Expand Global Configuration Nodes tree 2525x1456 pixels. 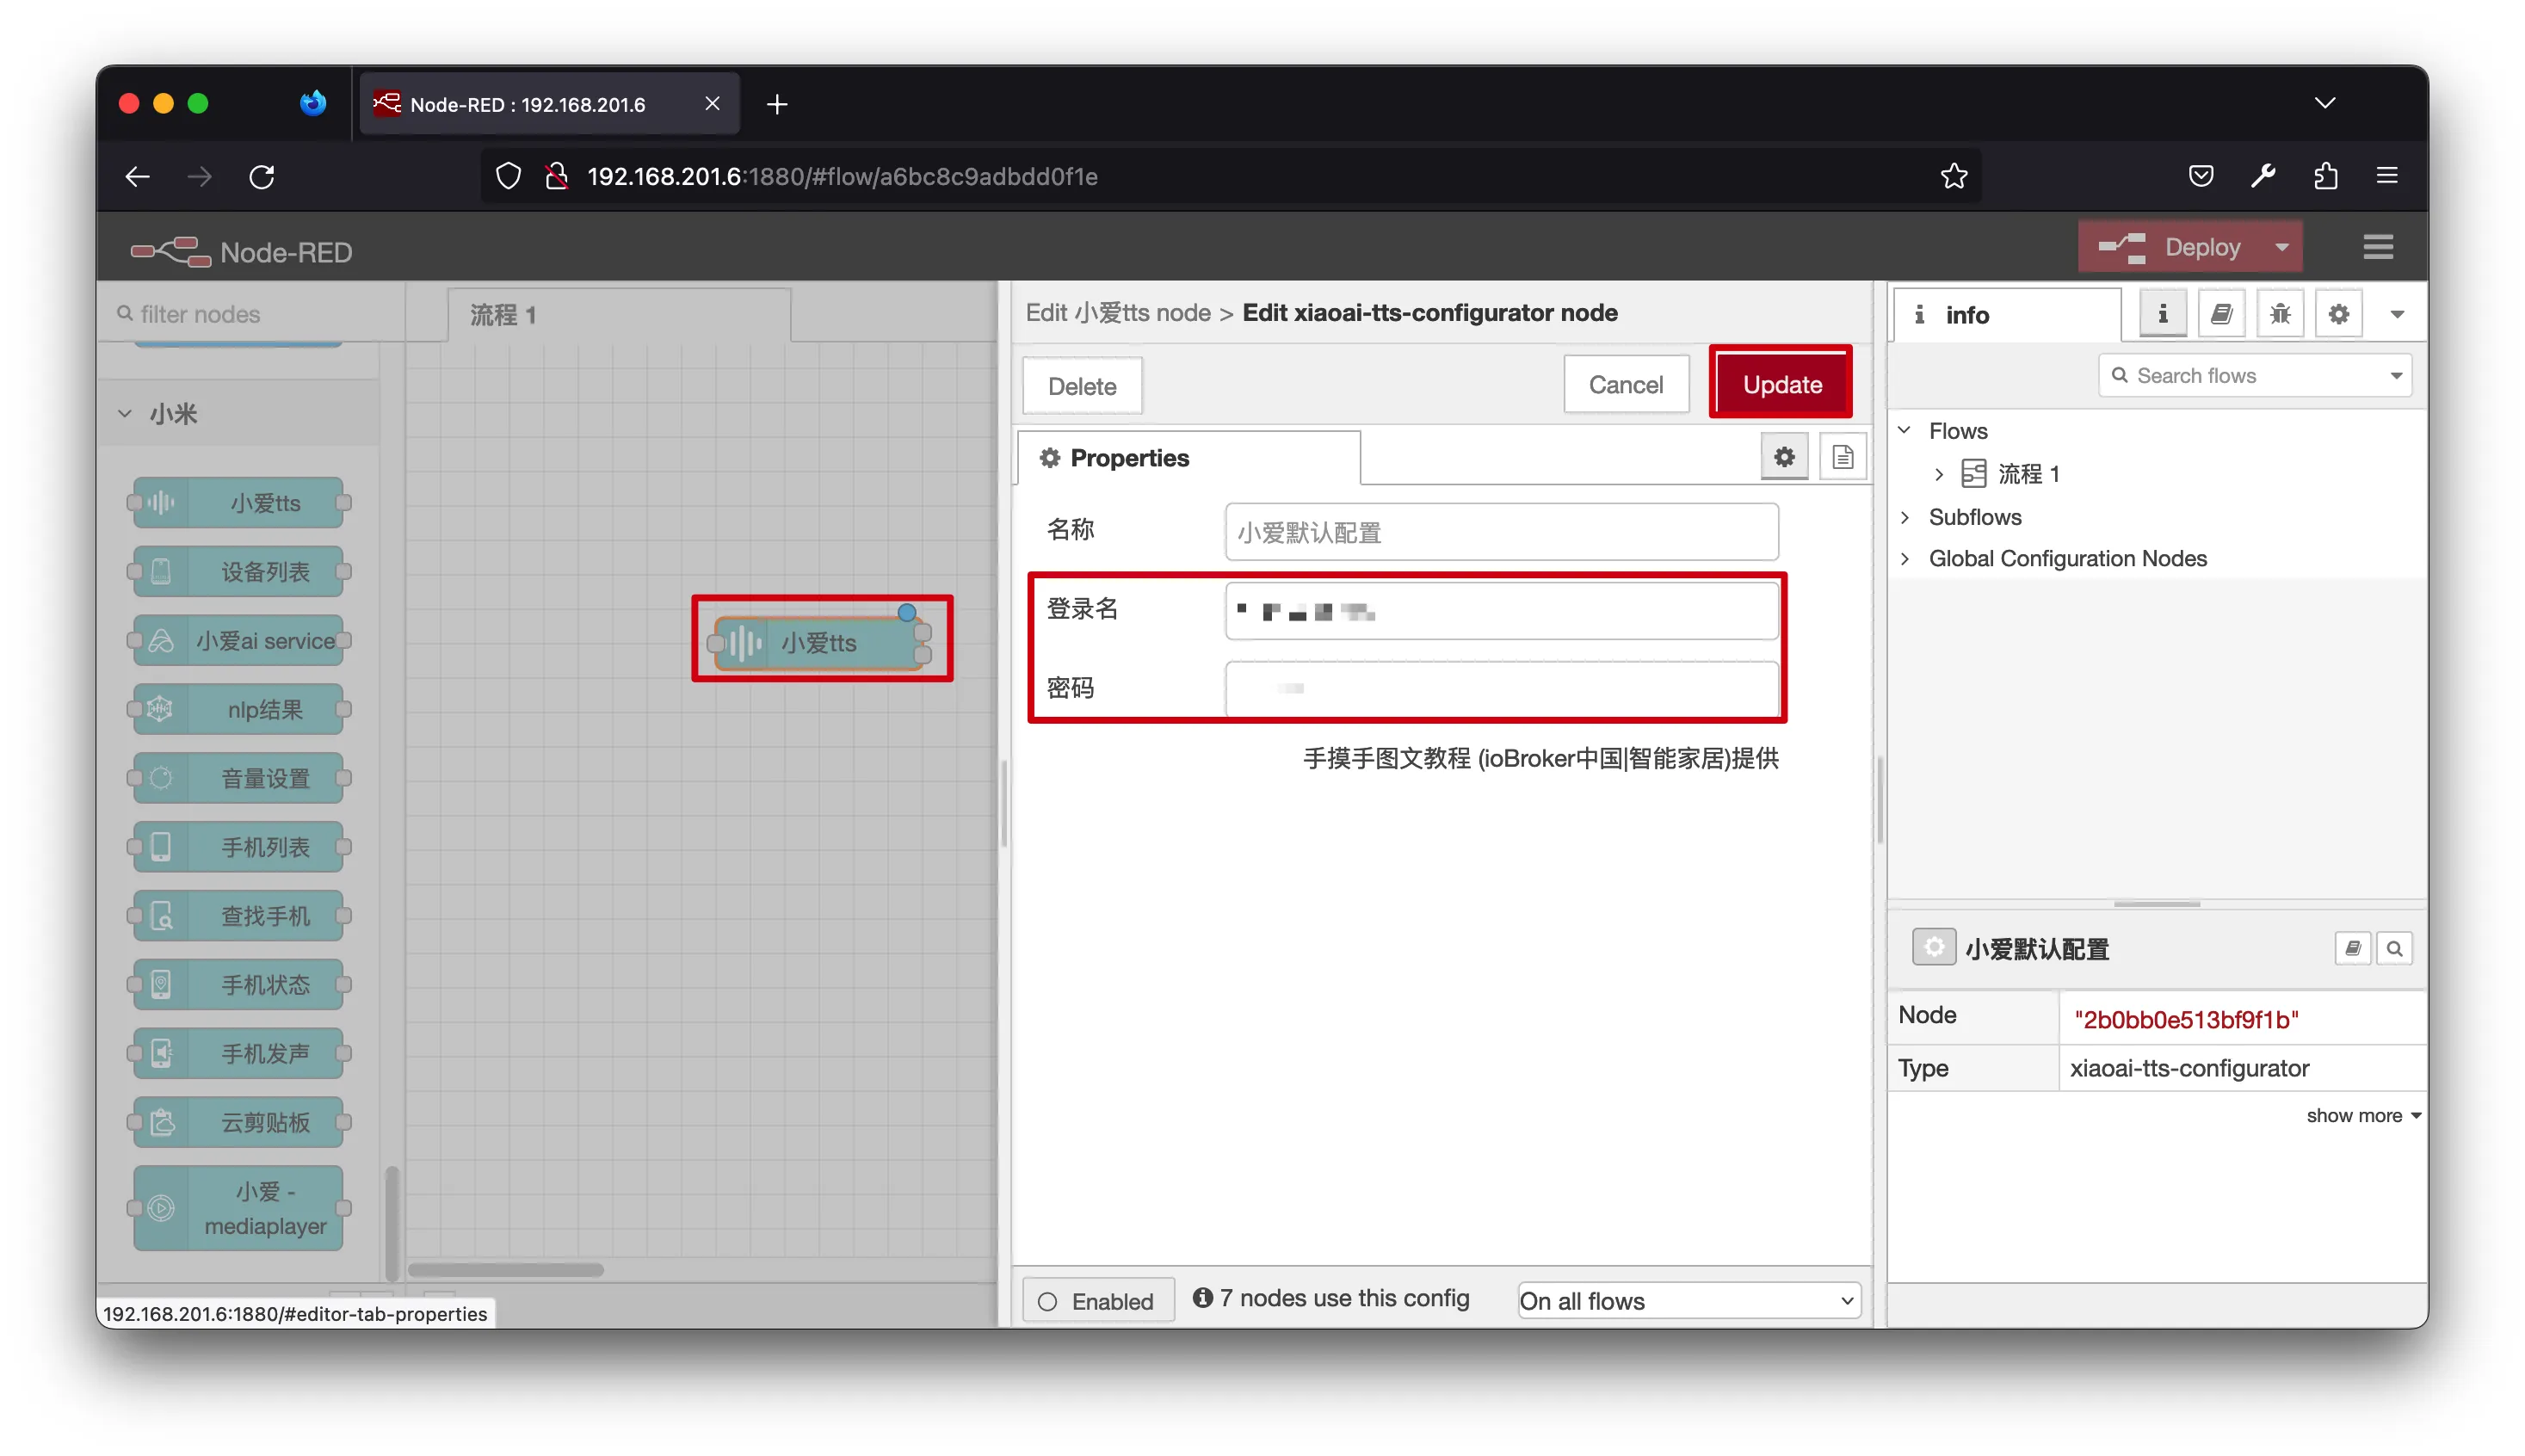pos(1905,558)
